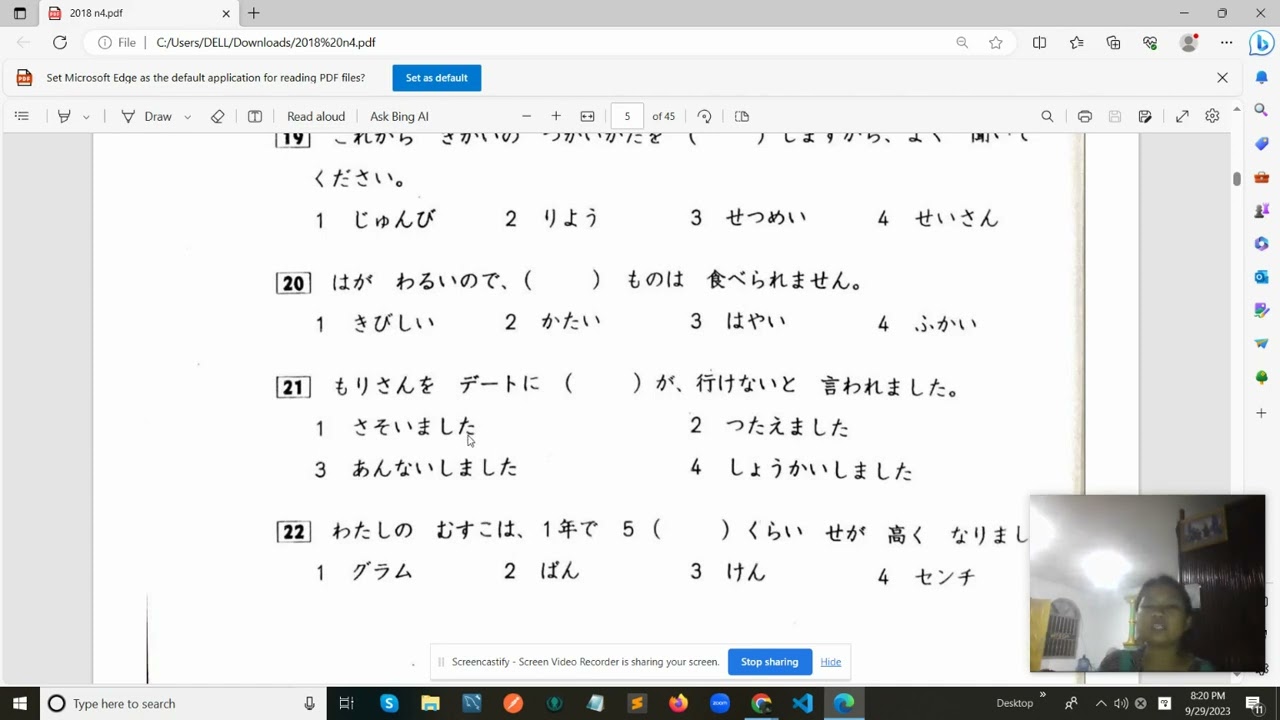
Task: Add a sidebar app with plus
Action: point(1261,412)
